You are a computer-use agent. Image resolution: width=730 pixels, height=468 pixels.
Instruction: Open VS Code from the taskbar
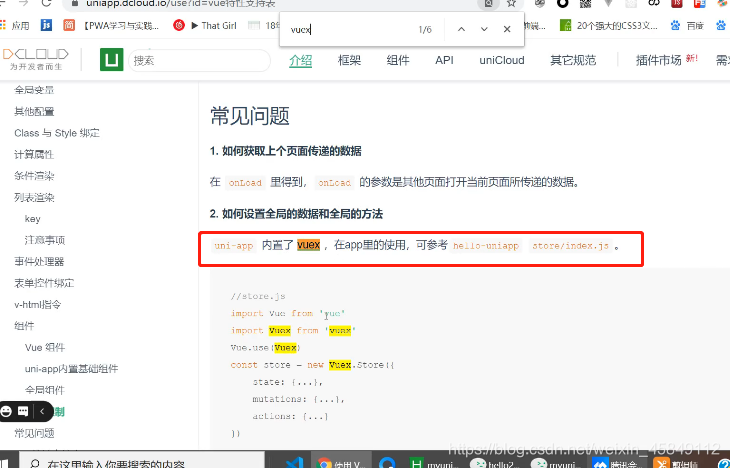coord(294,462)
